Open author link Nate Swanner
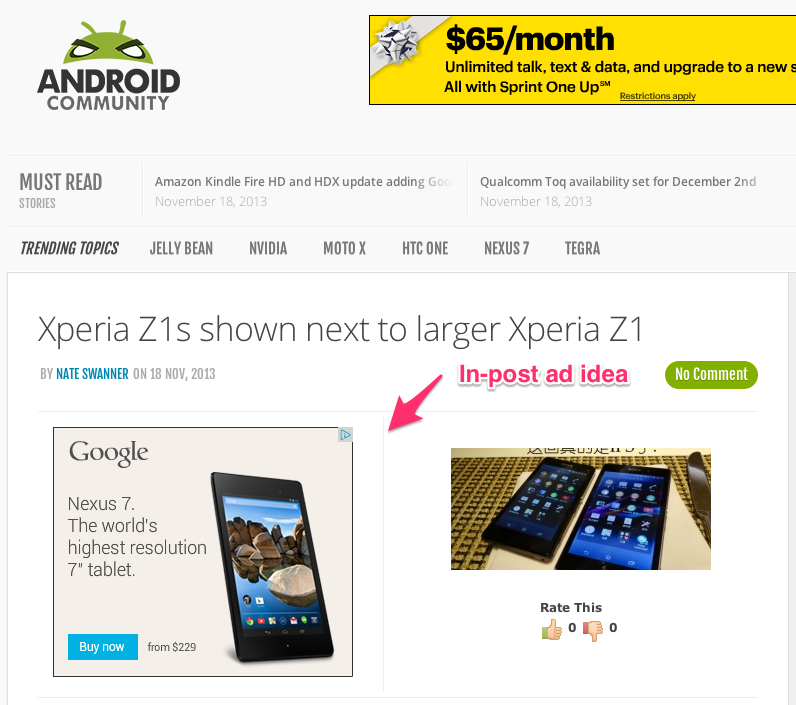796x705 pixels. tap(92, 374)
